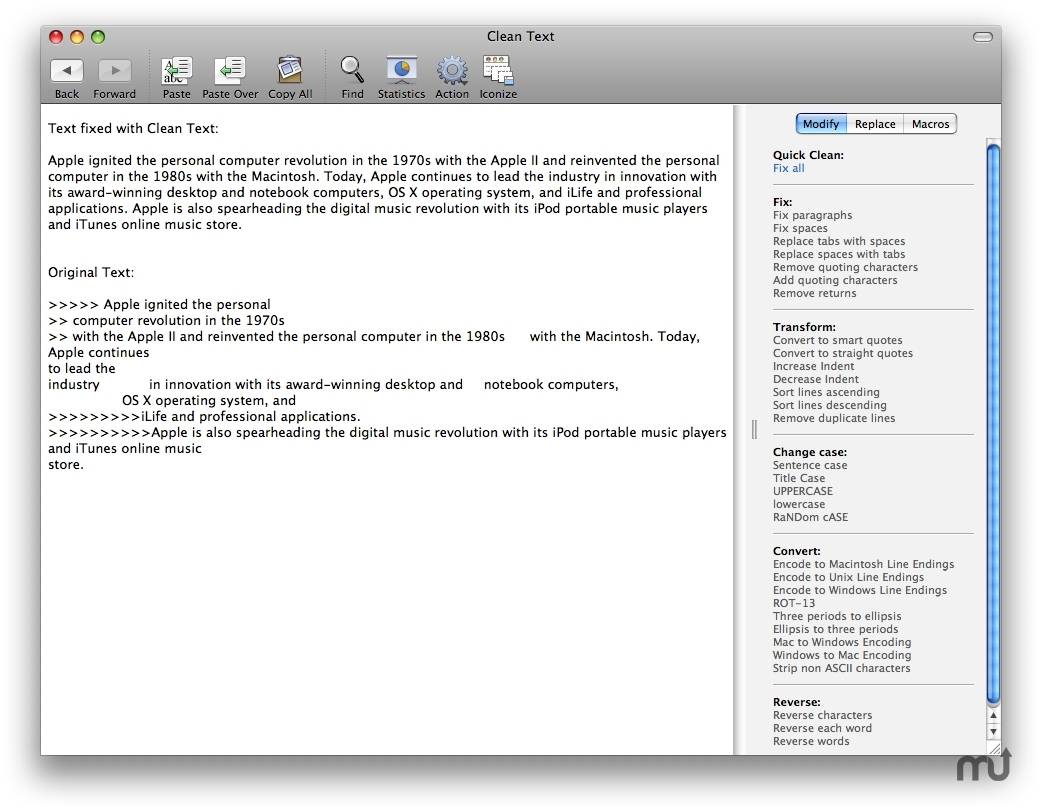Click Fix paragraphs
Image resolution: width=1042 pixels, height=811 pixels.
(x=812, y=215)
